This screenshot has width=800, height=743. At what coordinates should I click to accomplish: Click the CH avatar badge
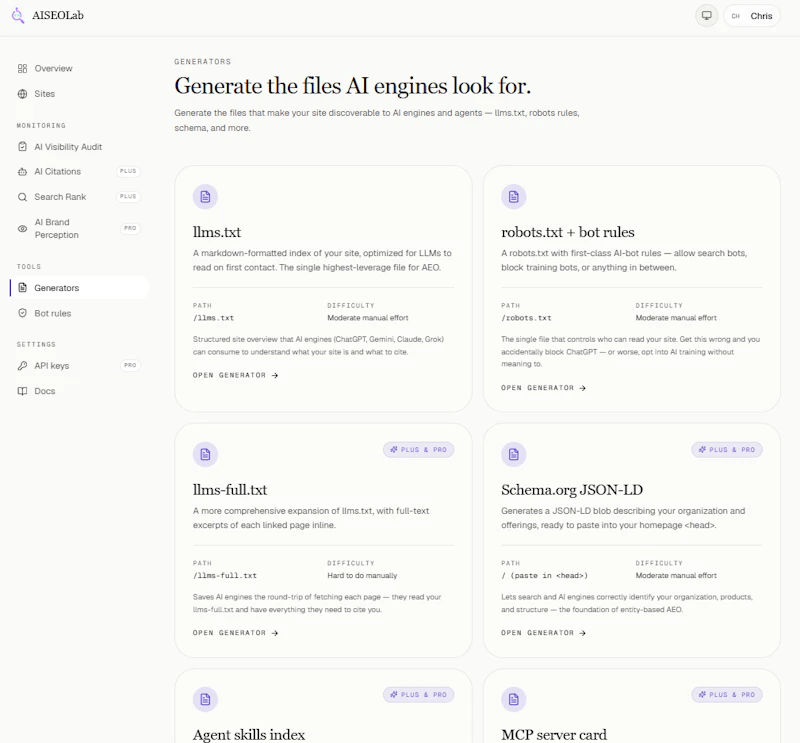coord(735,16)
